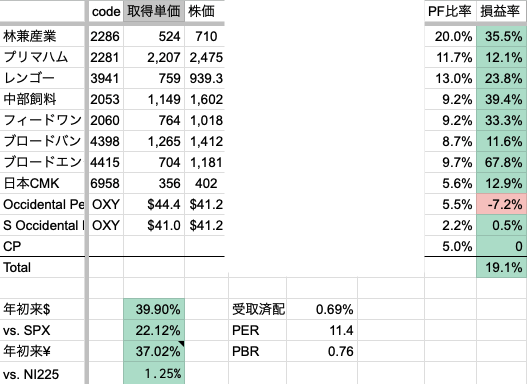The height and width of the screenshot is (384, 527).
Task: Select the total 19.1% cell
Action: click(x=501, y=267)
